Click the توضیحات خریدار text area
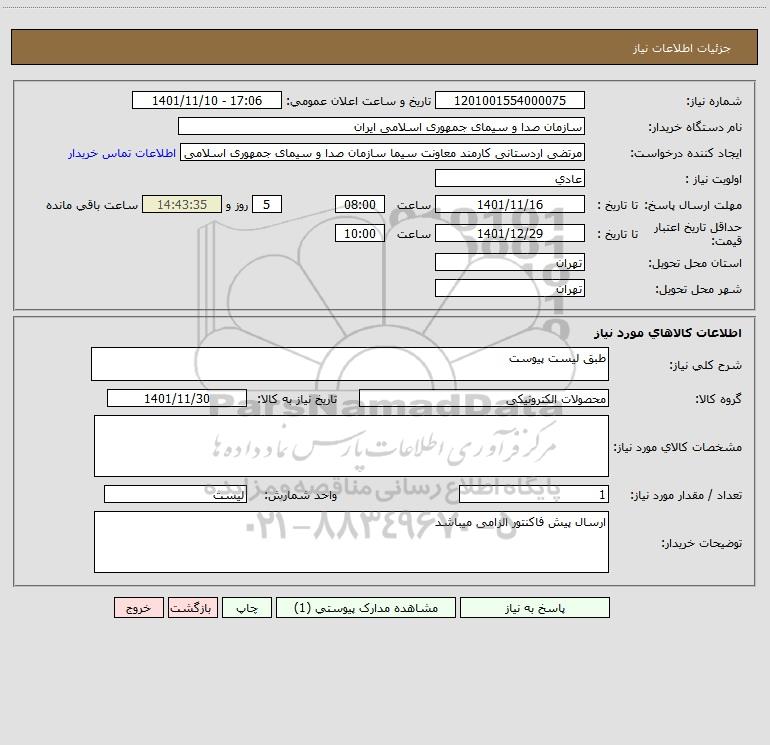This screenshot has width=770, height=745. 351,542
